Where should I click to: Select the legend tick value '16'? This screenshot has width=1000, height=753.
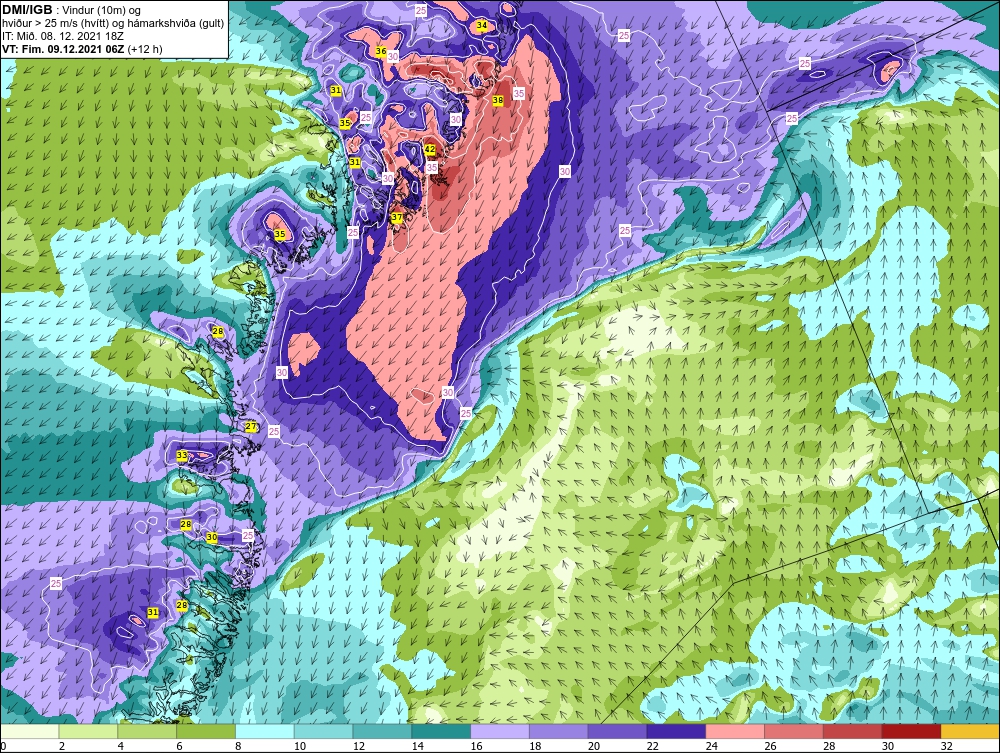476,746
